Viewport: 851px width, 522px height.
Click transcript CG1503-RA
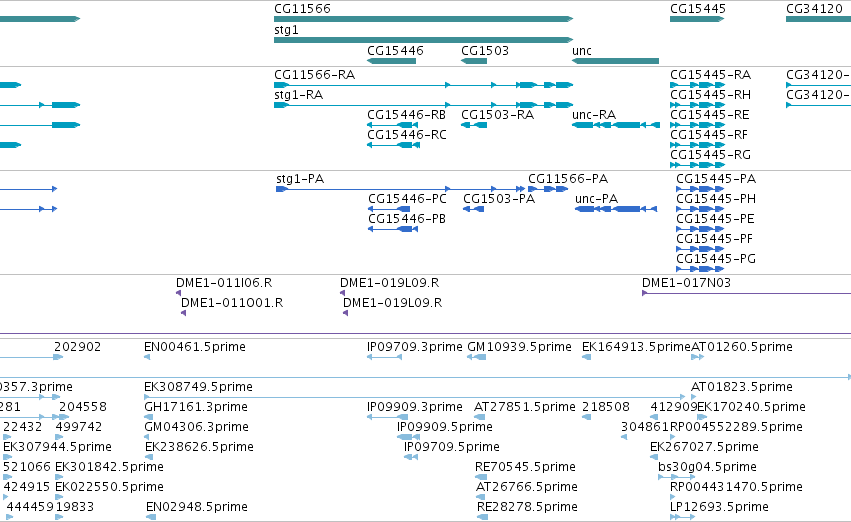tap(497, 115)
